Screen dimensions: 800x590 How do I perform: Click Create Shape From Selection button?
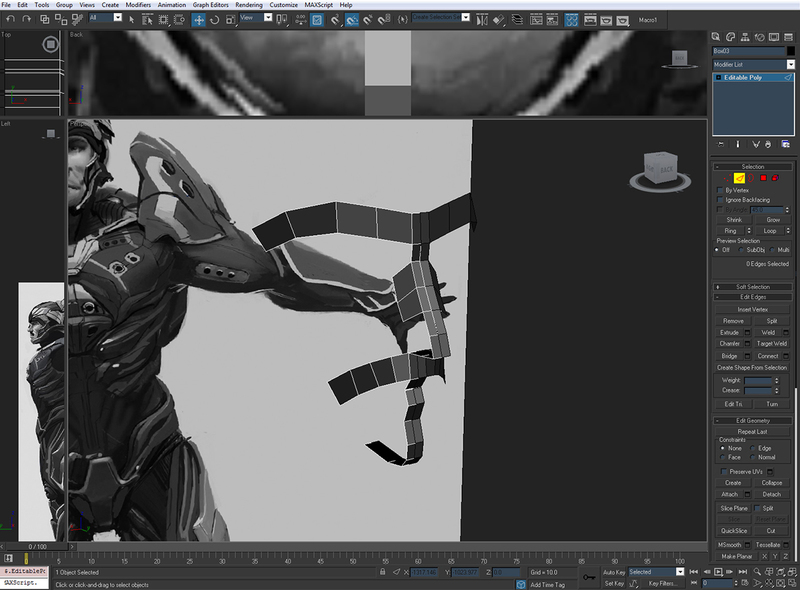[752, 367]
